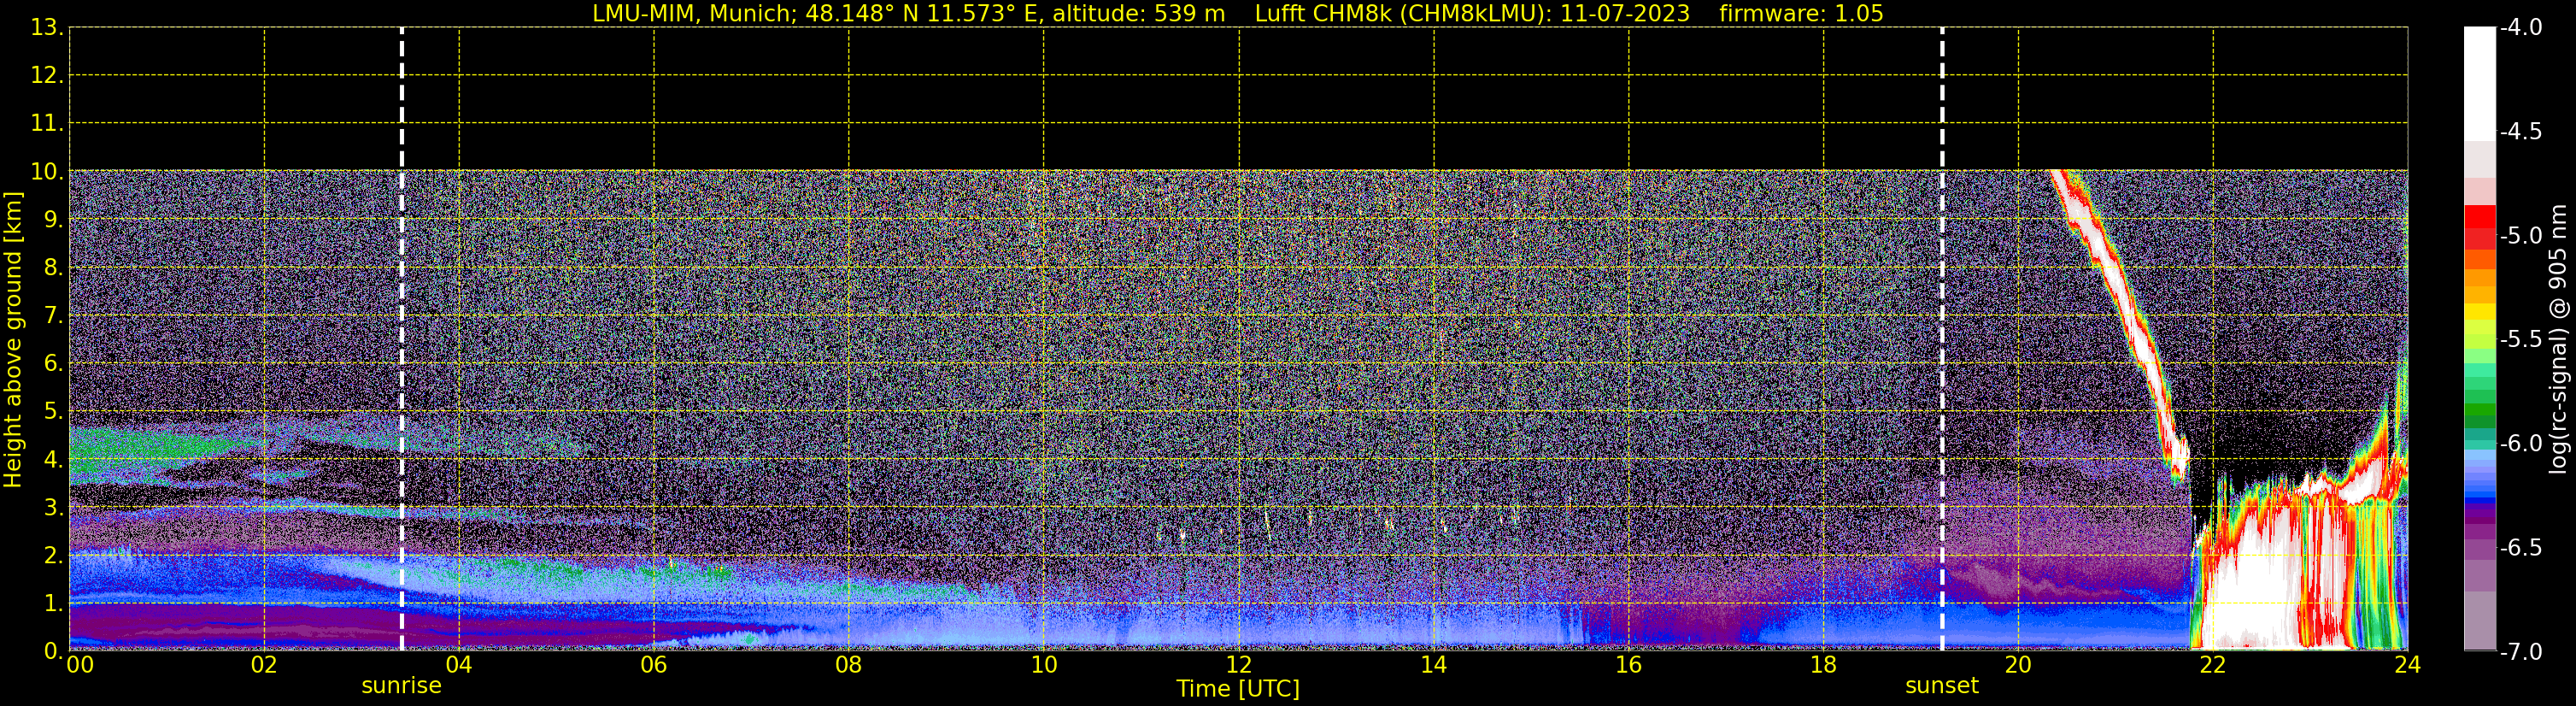Click the '18' tick on the time axis
This screenshot has height=706, width=2576.
[x=1824, y=665]
